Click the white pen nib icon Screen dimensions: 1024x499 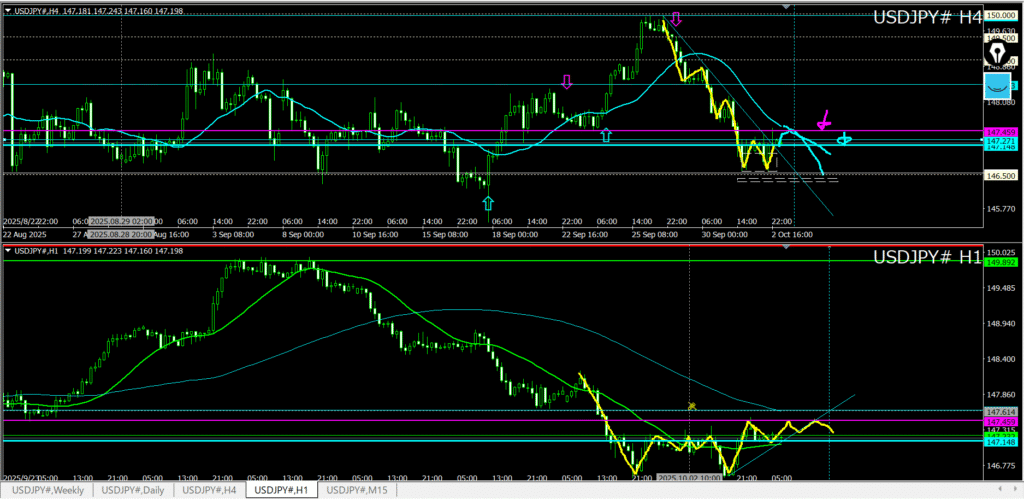click(x=998, y=52)
